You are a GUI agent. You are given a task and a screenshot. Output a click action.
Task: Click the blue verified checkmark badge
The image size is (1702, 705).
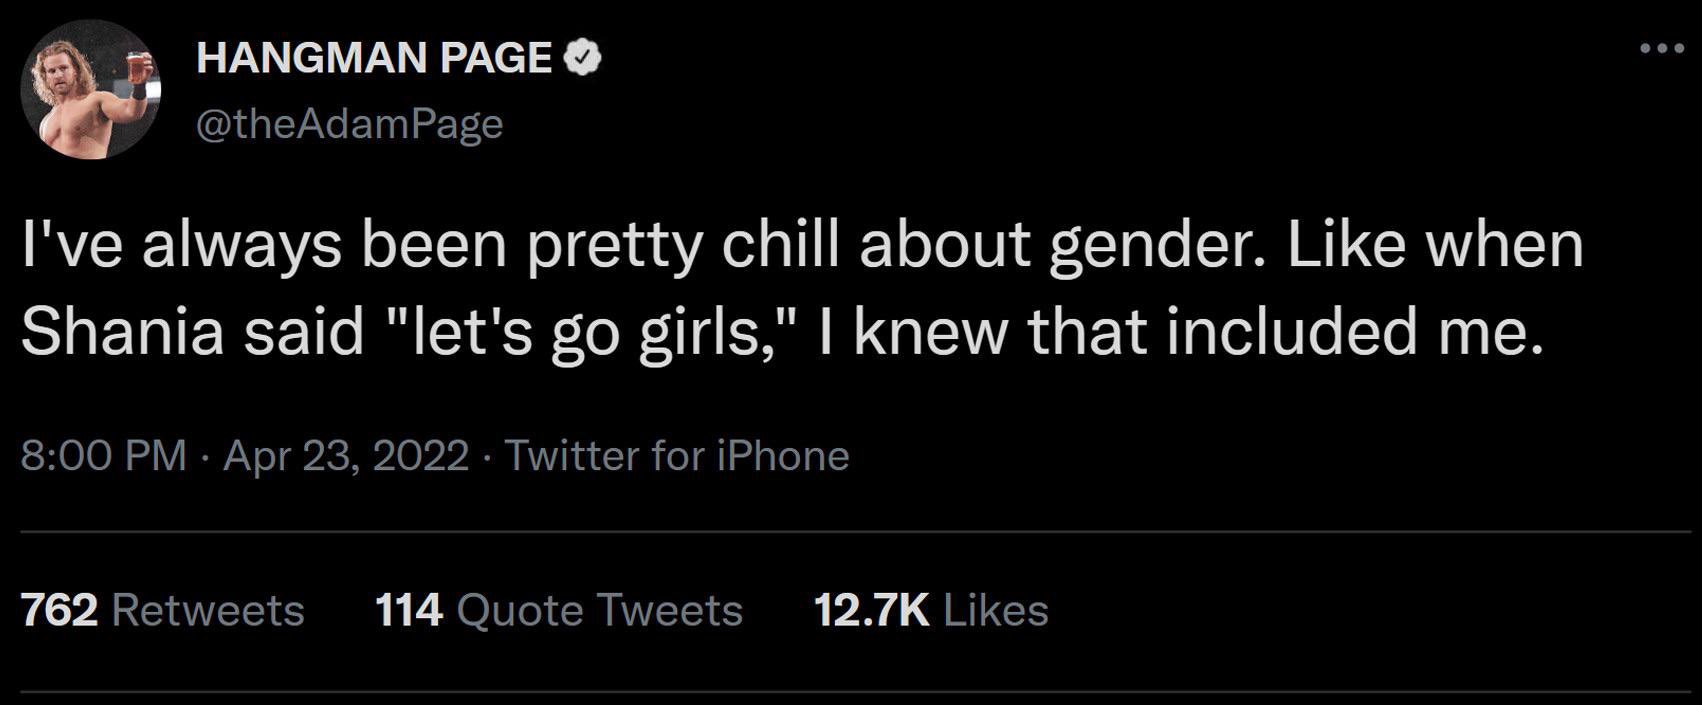pos(583,59)
